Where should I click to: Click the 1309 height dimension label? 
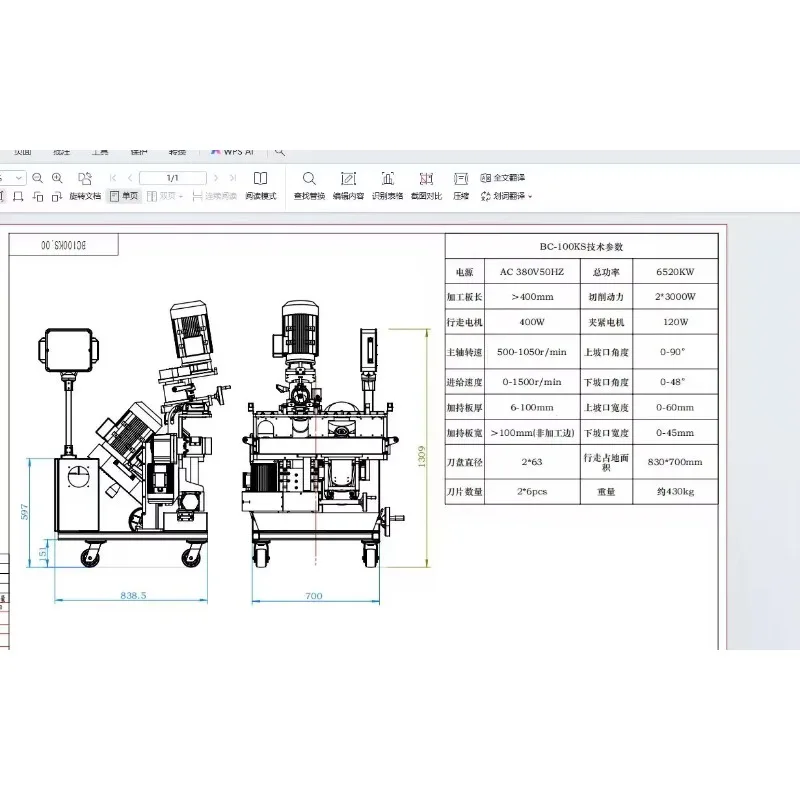point(421,457)
